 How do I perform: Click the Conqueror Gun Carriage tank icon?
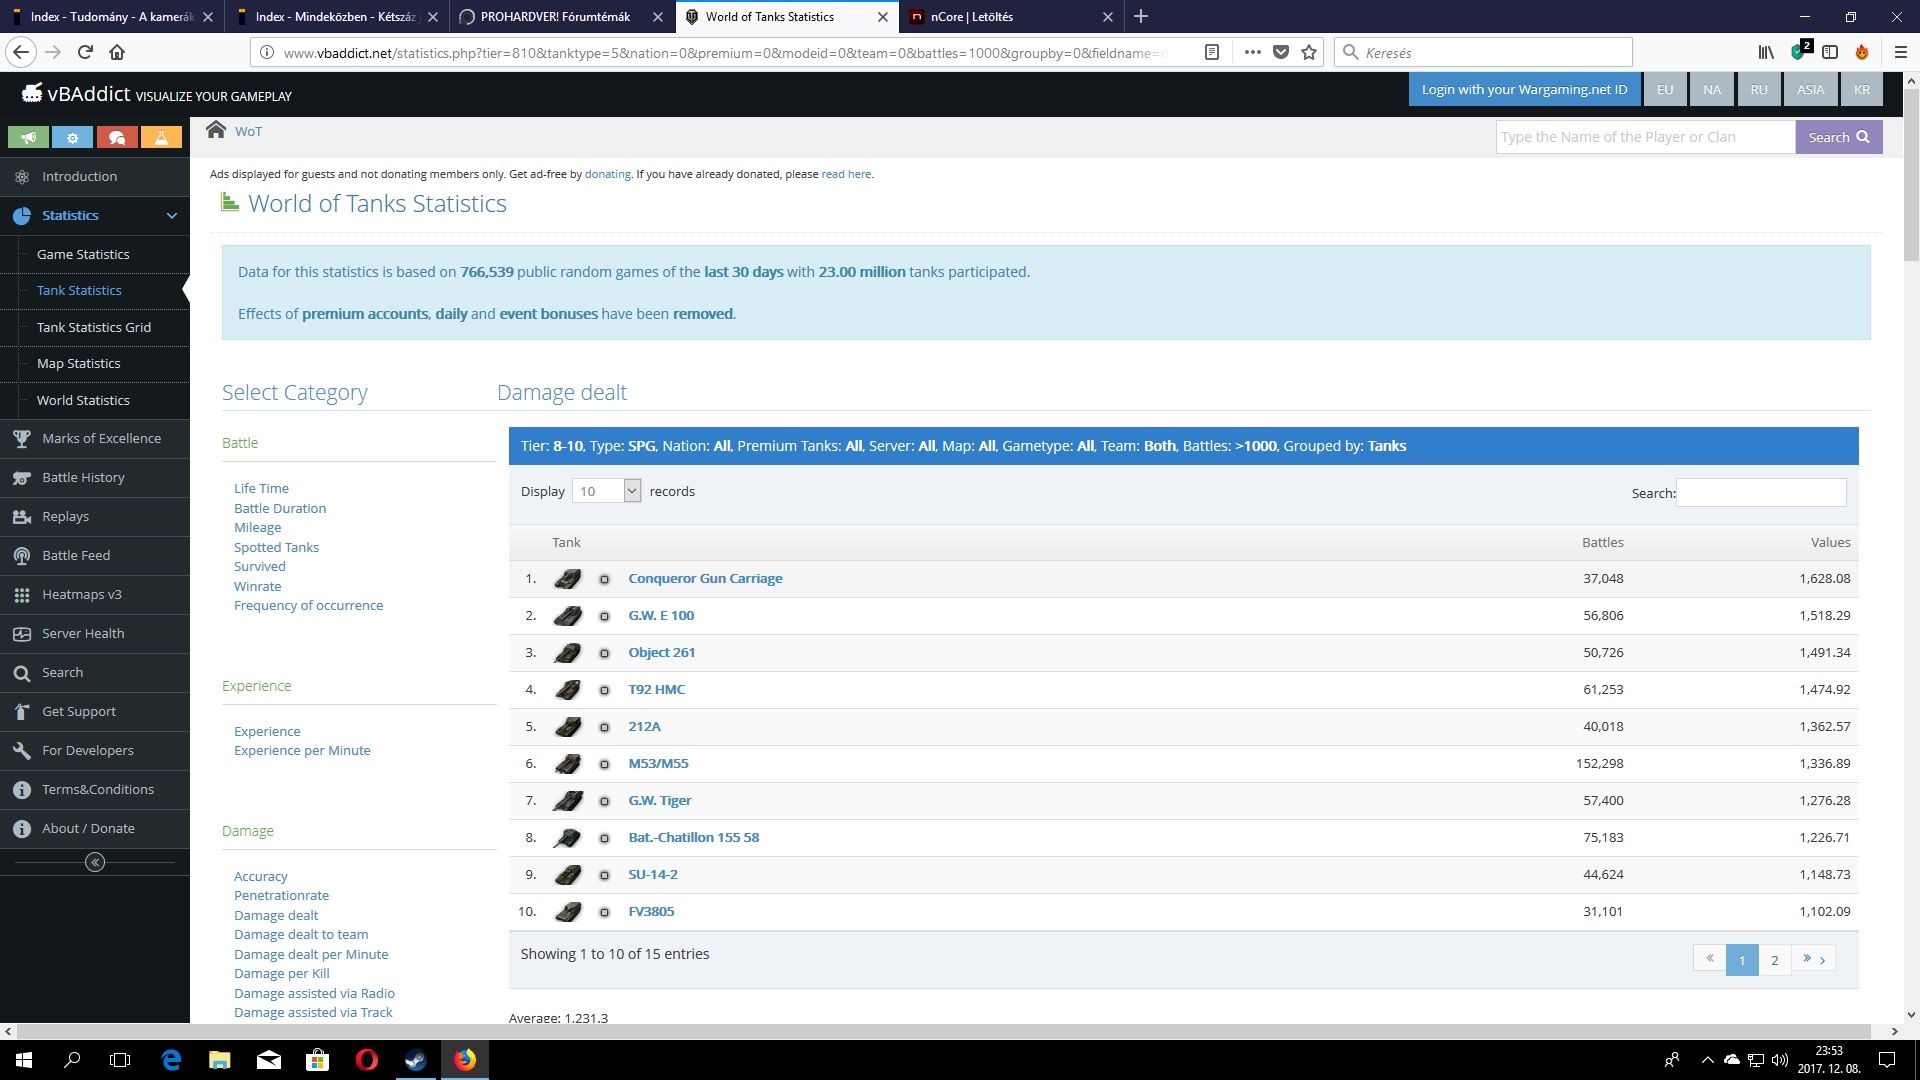tap(567, 579)
